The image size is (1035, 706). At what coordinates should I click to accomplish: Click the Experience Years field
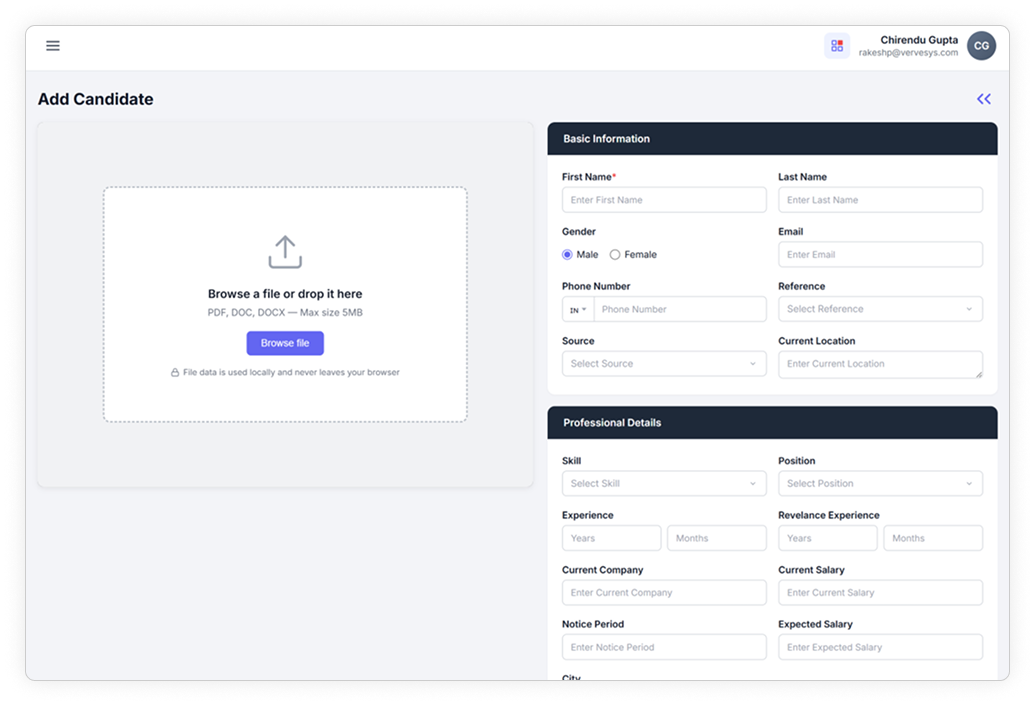click(x=611, y=538)
